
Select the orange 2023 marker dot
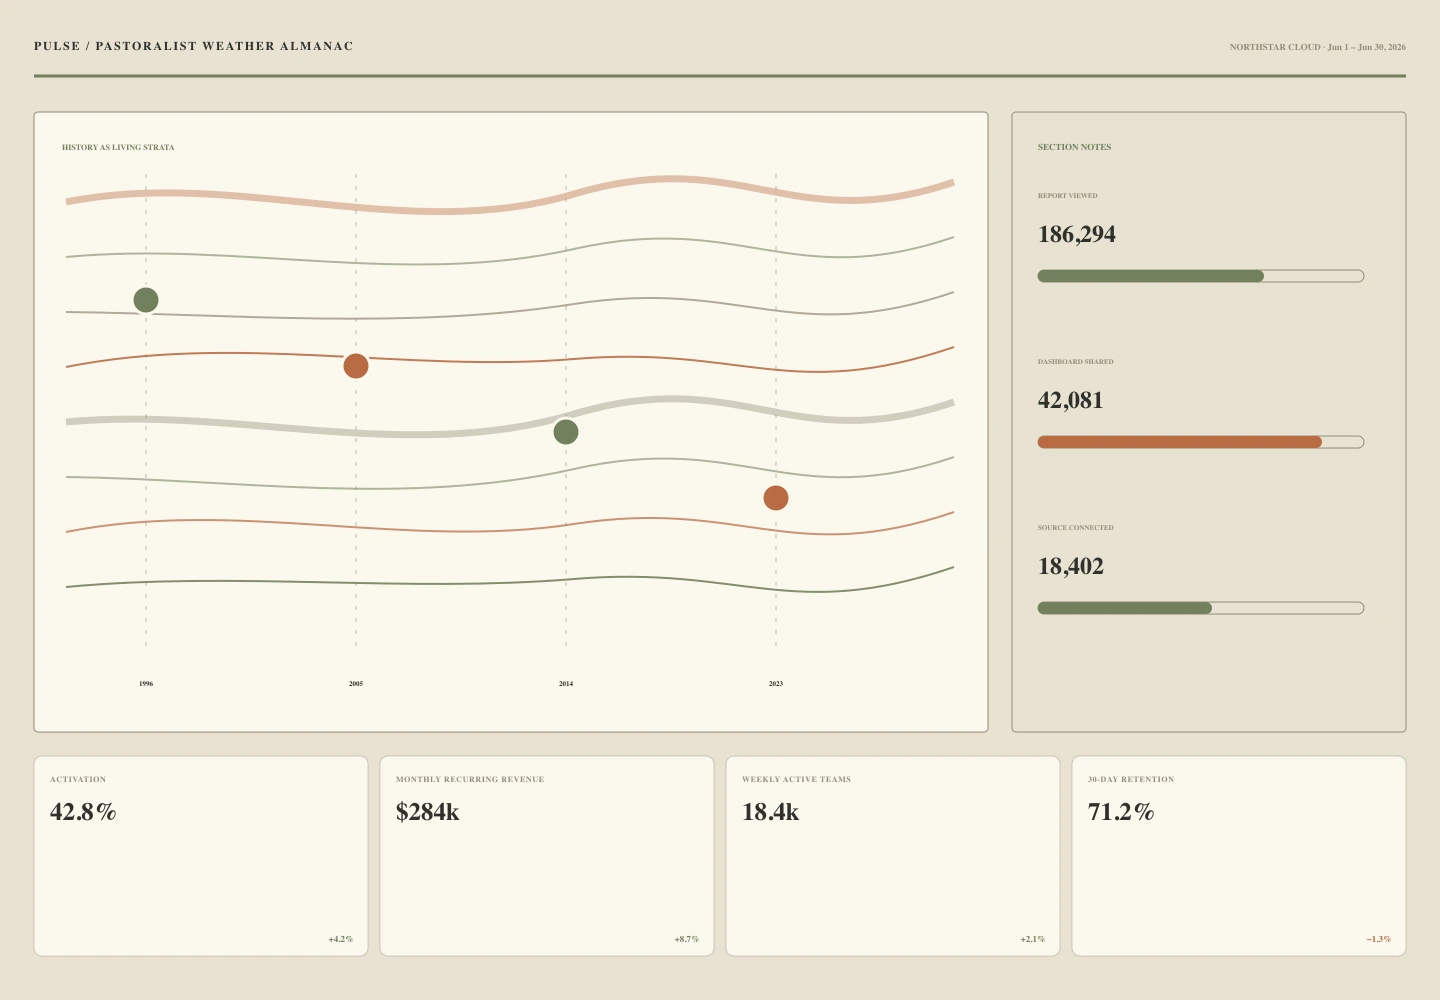[x=776, y=498]
